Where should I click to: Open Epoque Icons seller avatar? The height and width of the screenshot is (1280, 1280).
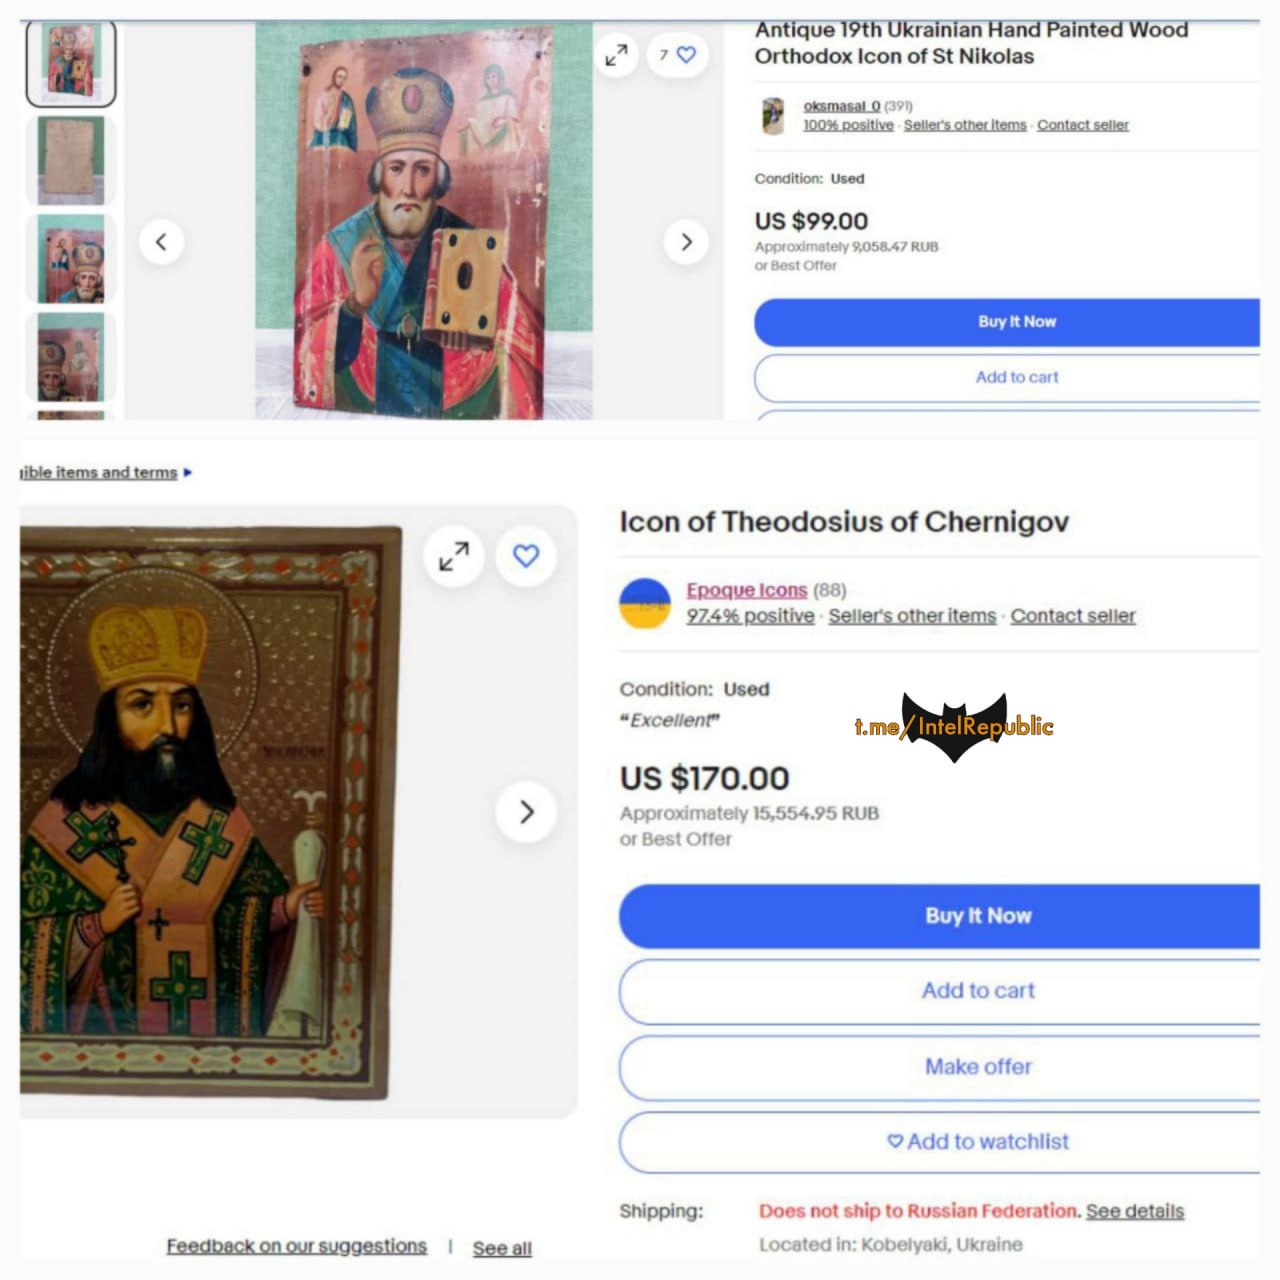click(x=645, y=603)
